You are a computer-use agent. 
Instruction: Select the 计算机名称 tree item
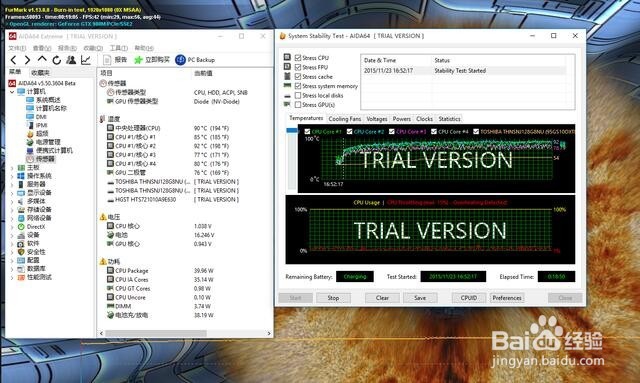click(46, 108)
